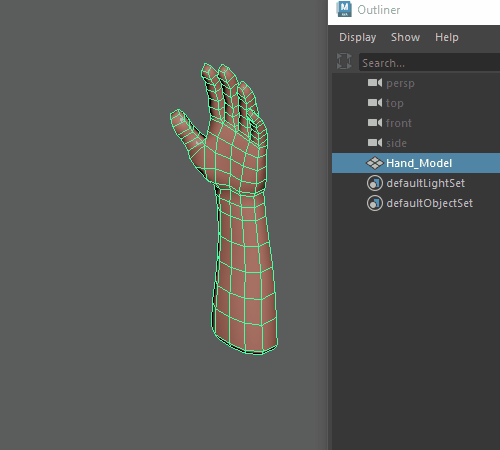Viewport: 500px width, 450px height.
Task: Click the persp camera icon
Action: 375,83
